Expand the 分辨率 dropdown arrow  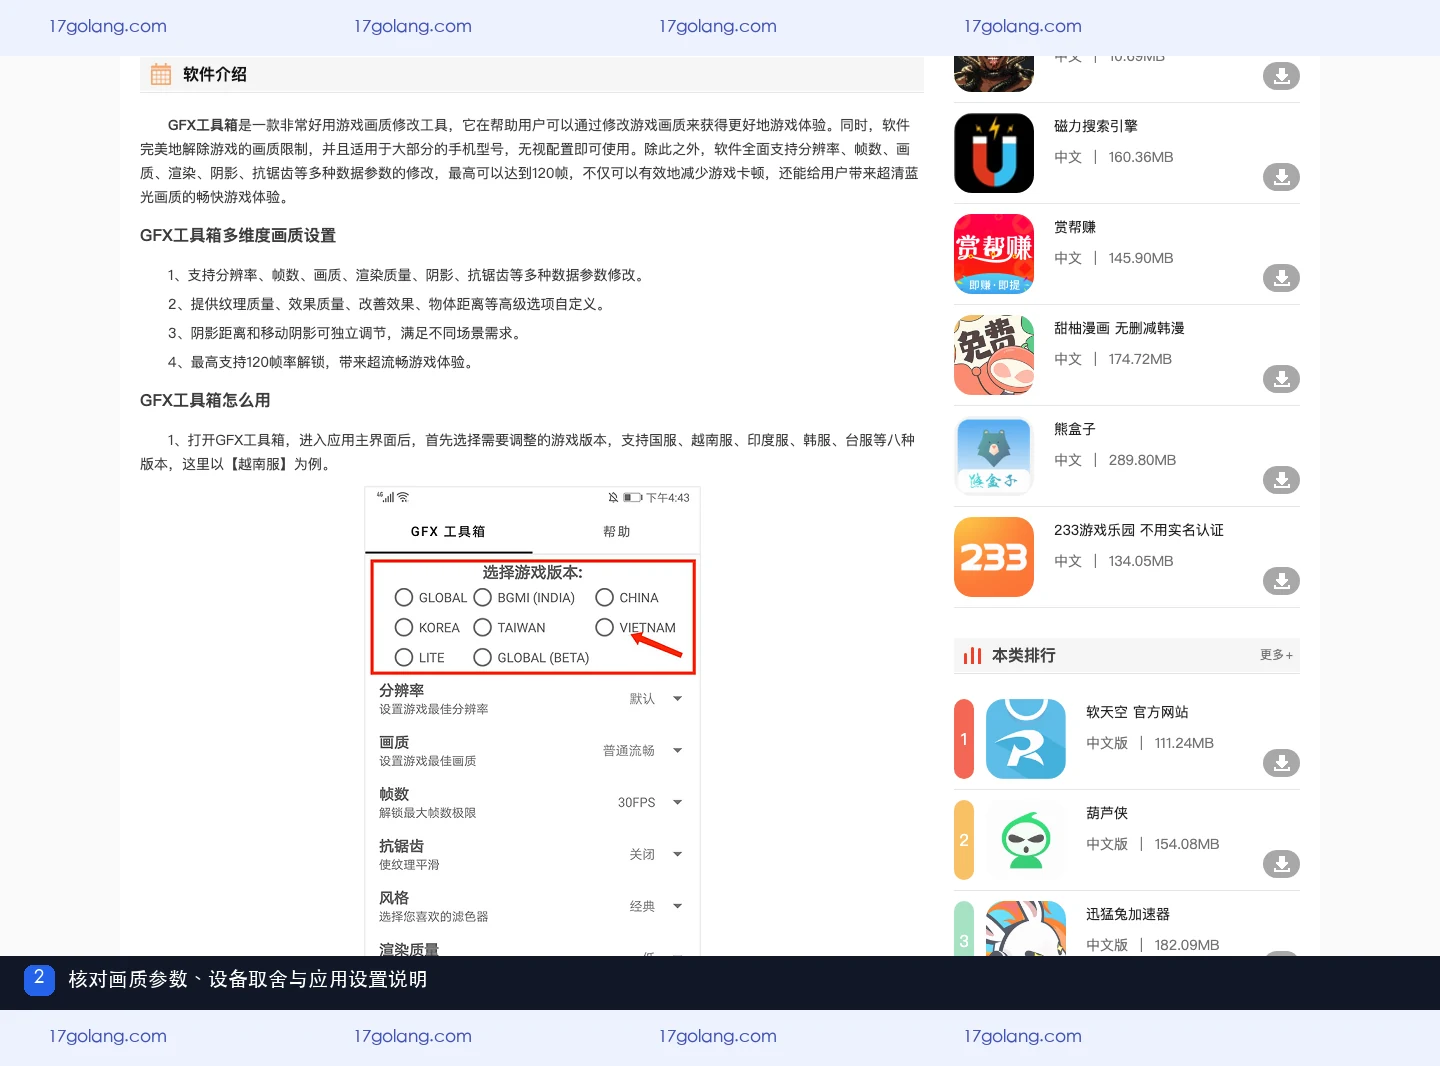677,699
